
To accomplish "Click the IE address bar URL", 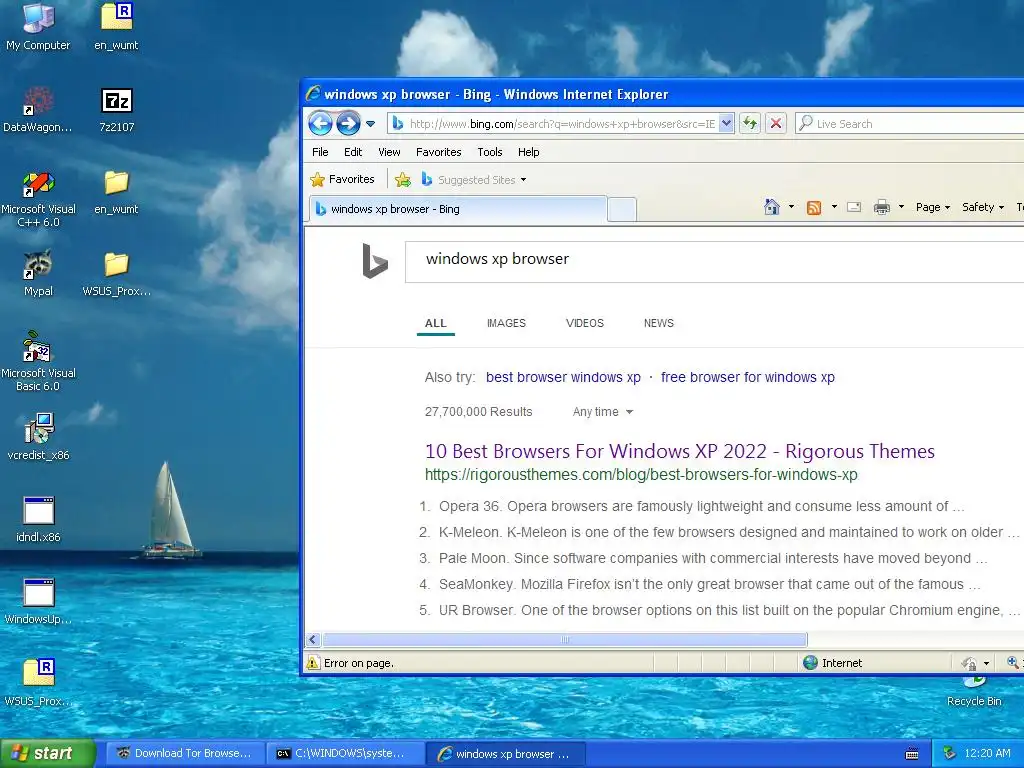I will [x=562, y=123].
